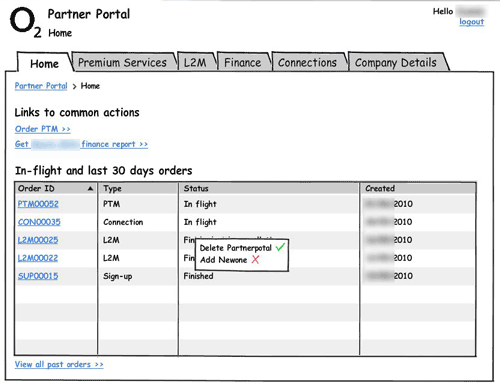Viewport: 500px width, 386px height.
Task: Open the L2M tab
Action: click(x=195, y=62)
